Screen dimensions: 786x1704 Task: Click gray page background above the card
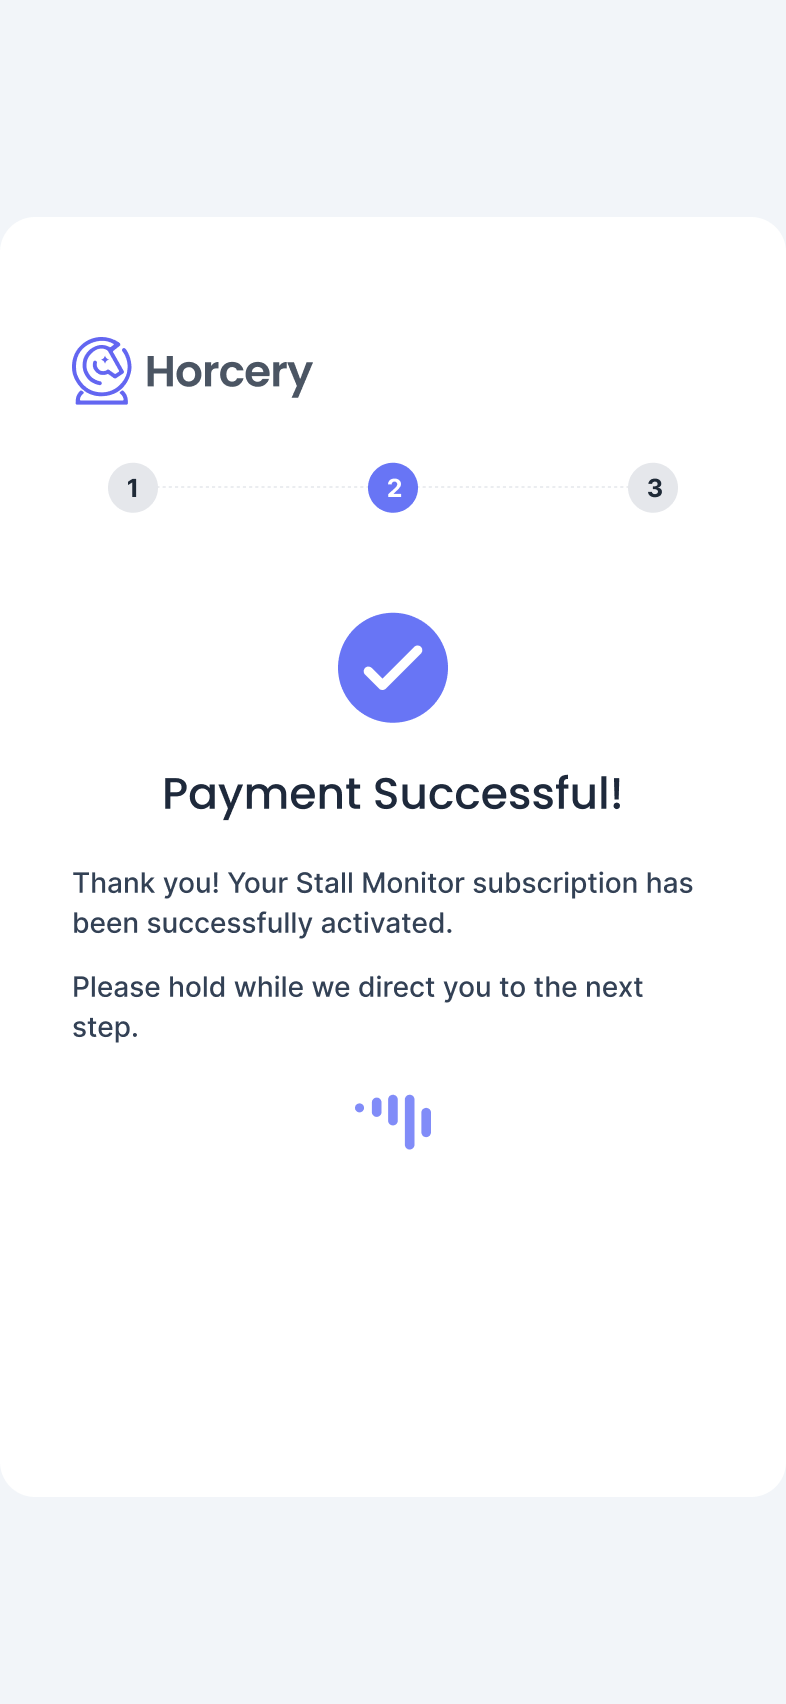pyautogui.click(x=393, y=100)
